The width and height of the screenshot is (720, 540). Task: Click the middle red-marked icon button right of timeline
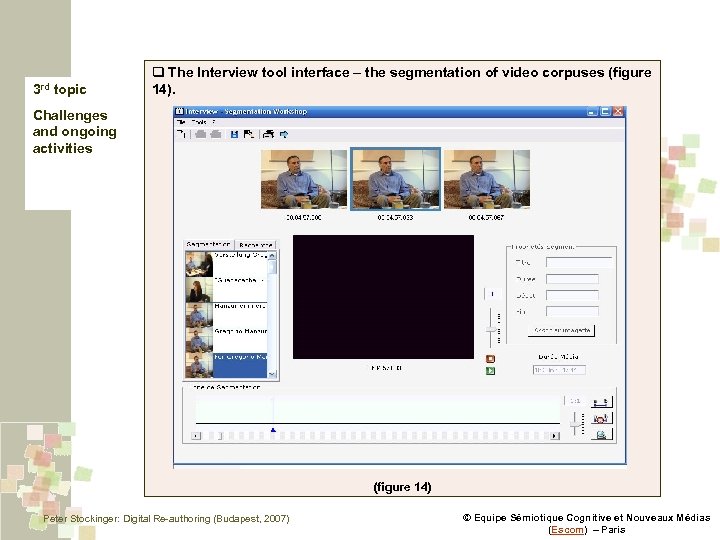click(x=601, y=418)
